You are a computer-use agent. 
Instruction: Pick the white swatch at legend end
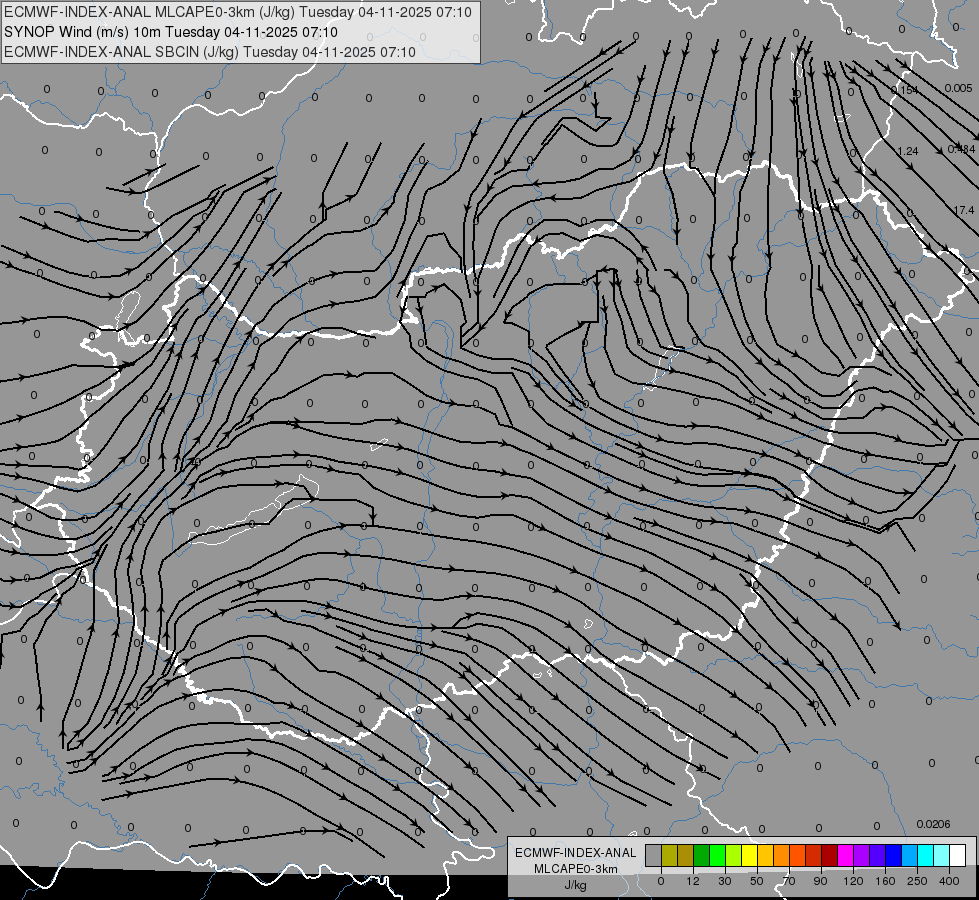tap(958, 855)
